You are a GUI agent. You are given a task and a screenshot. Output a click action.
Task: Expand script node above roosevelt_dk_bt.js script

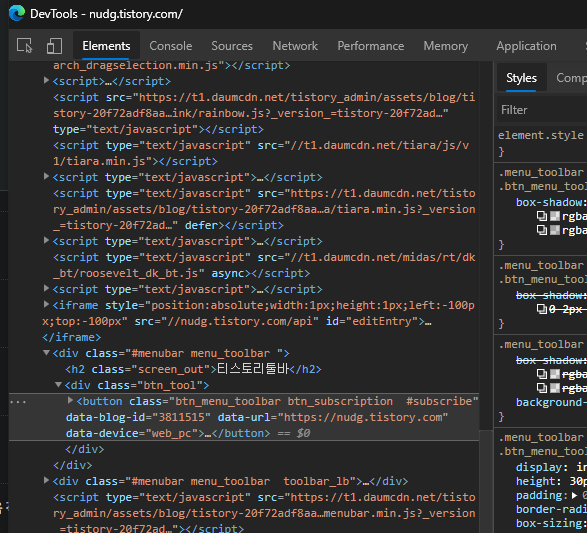46,240
